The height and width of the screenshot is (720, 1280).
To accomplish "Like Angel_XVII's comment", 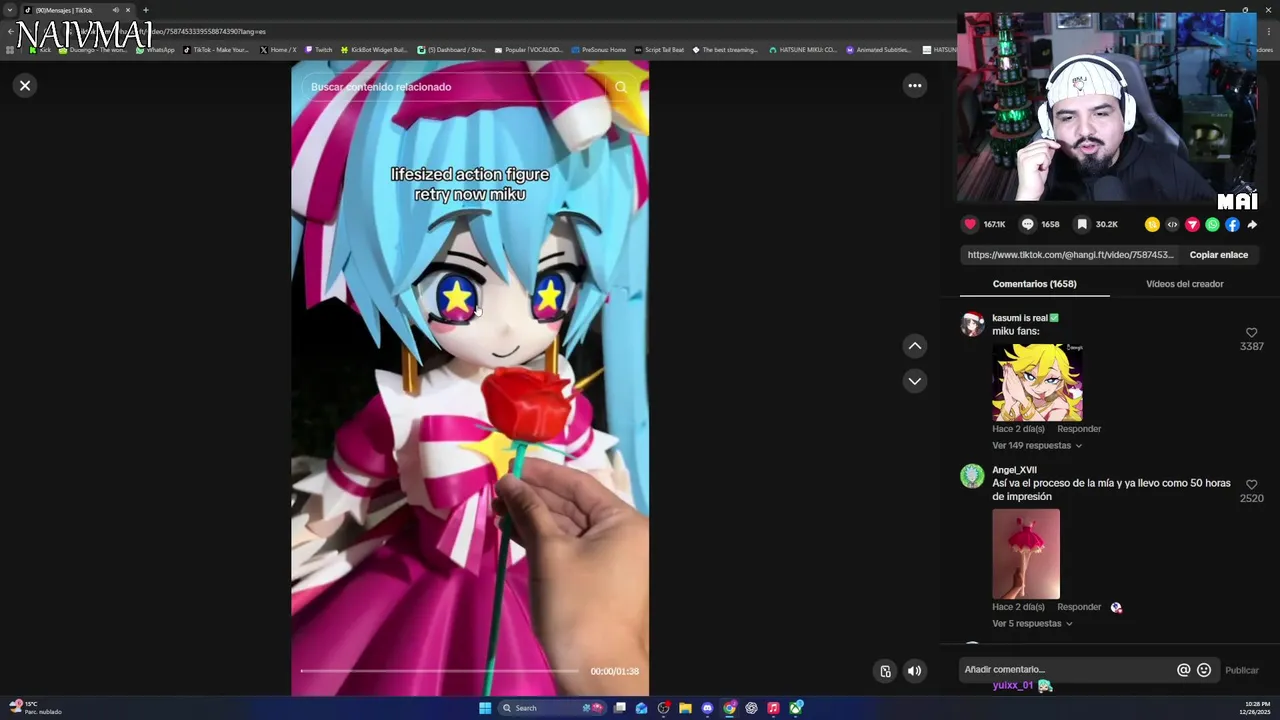I will (x=1251, y=485).
